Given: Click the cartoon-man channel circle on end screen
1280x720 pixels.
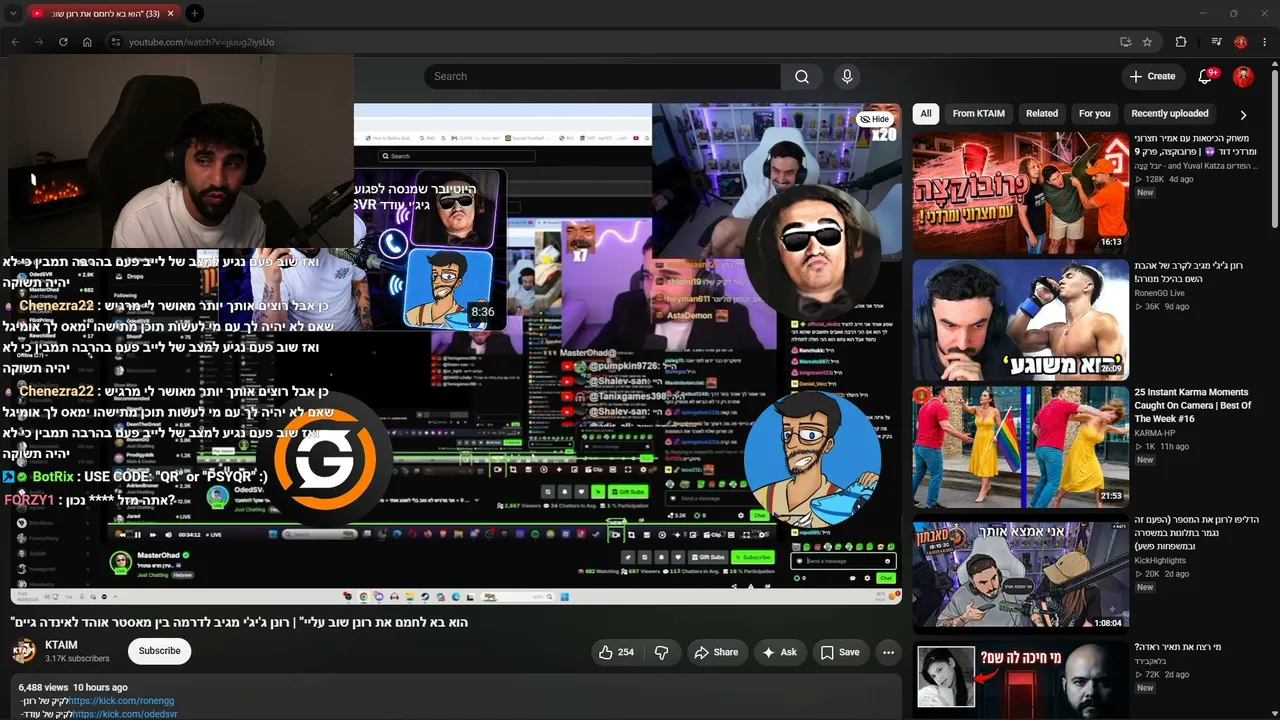Looking at the screenshot, I should [812, 458].
